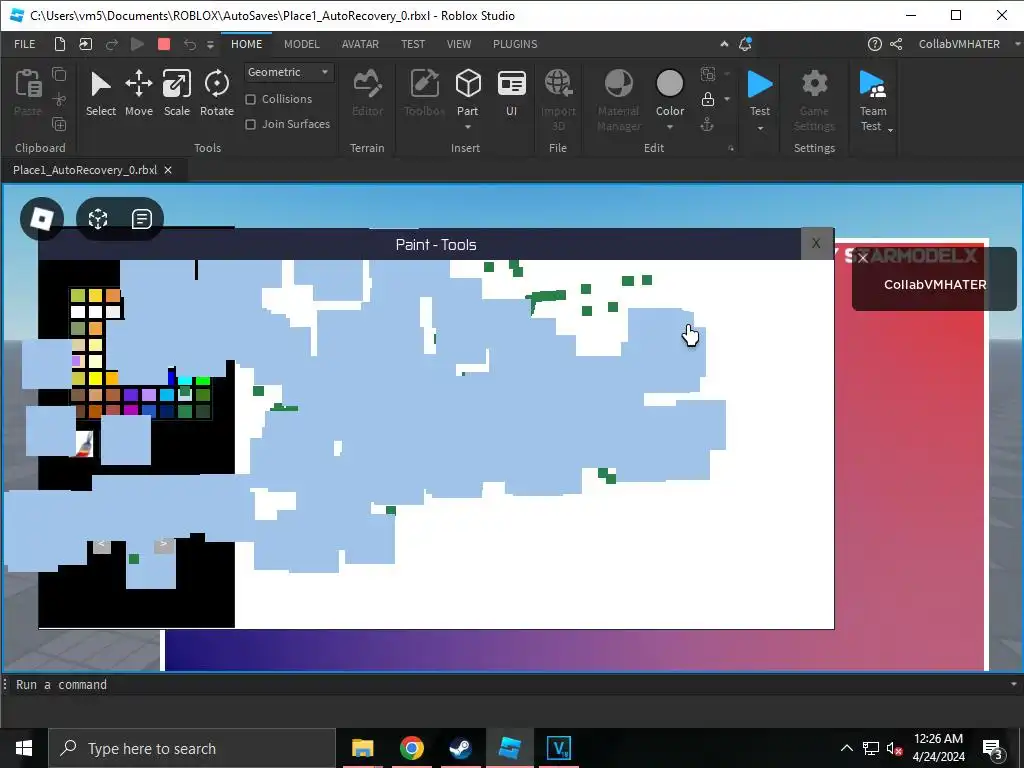Expand the Color dropdown arrow
Viewport: 1024px width, 768px height.
pos(669,127)
